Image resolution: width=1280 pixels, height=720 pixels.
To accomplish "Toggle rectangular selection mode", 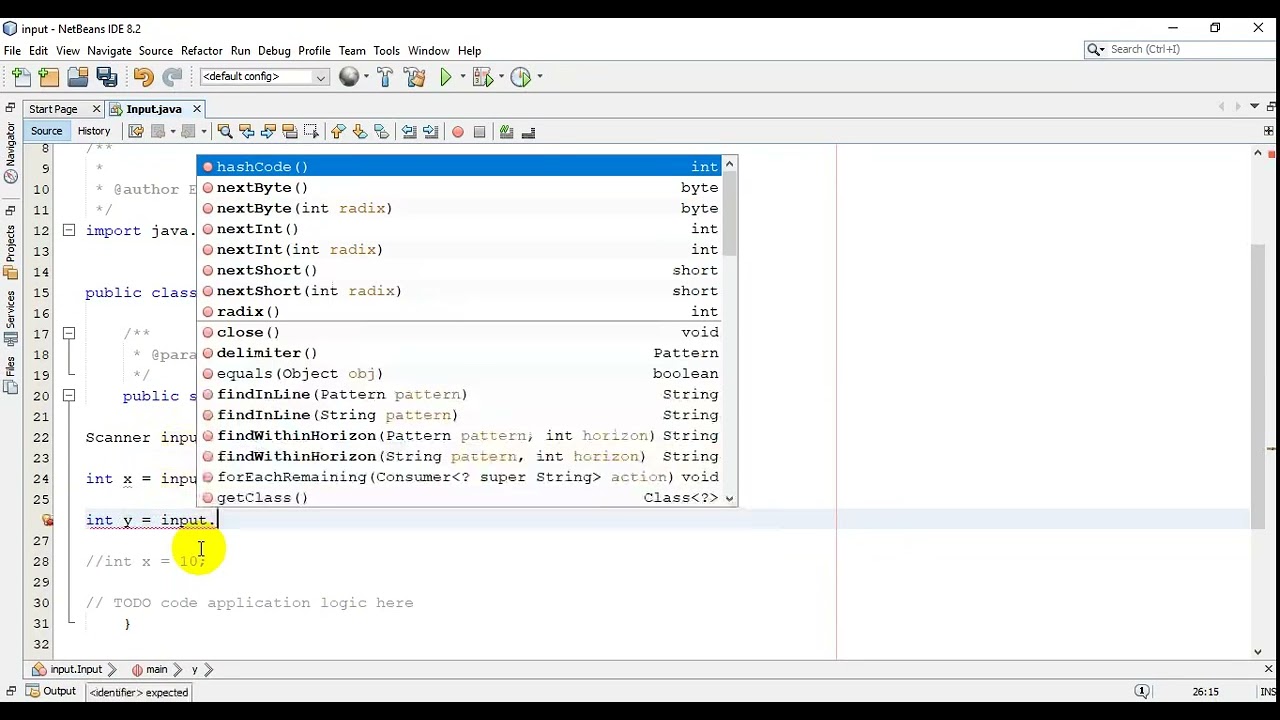I will pos(311,131).
